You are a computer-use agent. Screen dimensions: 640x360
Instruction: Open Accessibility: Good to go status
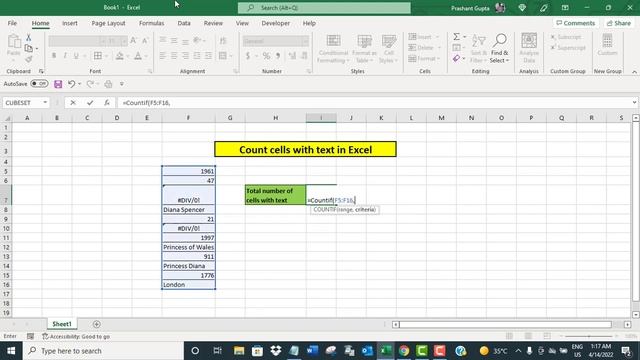point(76,336)
